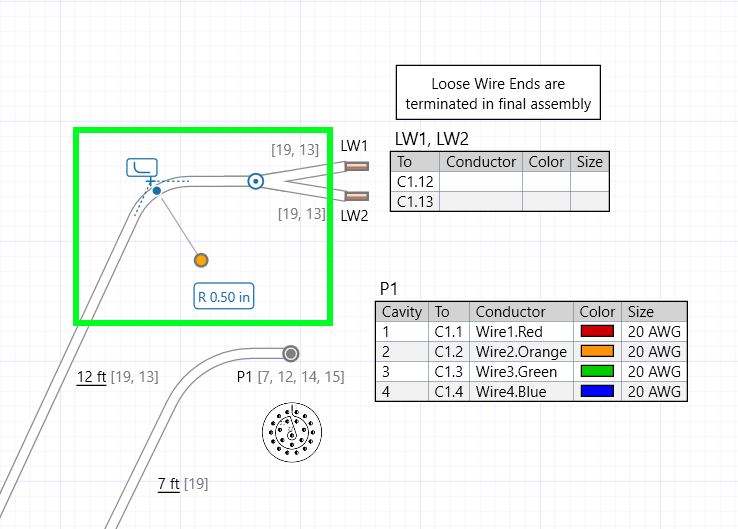Screen dimensions: 738x529
Task: Click the LW2 label
Action: point(354,216)
